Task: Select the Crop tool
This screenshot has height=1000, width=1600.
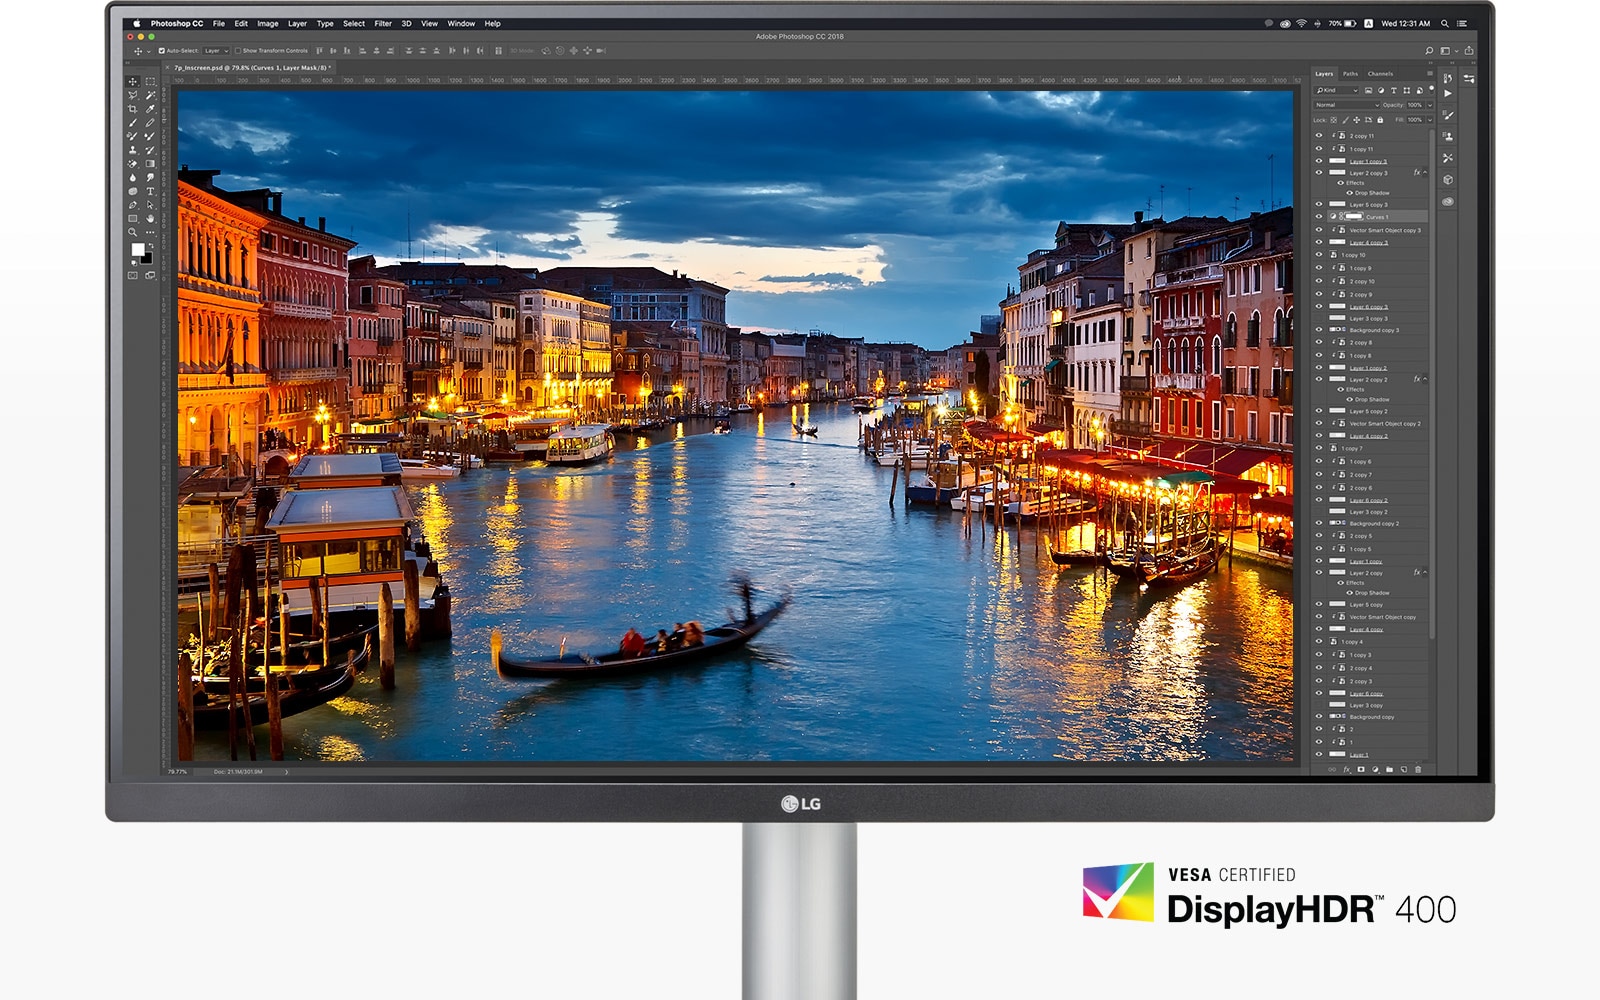Action: (x=132, y=109)
